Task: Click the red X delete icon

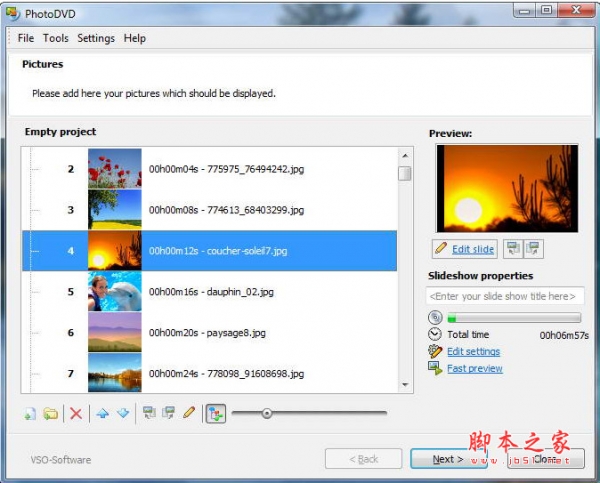Action: tap(76, 413)
